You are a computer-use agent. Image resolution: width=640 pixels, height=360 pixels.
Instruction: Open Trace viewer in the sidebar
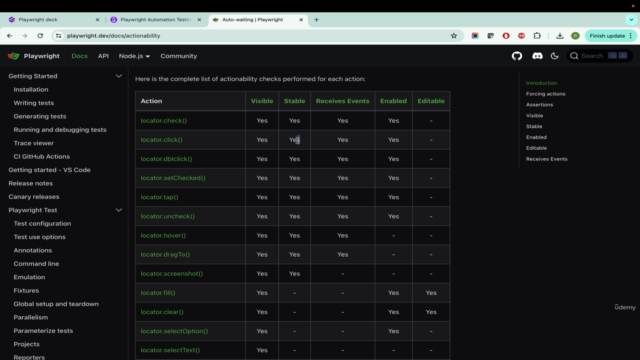coord(33,143)
